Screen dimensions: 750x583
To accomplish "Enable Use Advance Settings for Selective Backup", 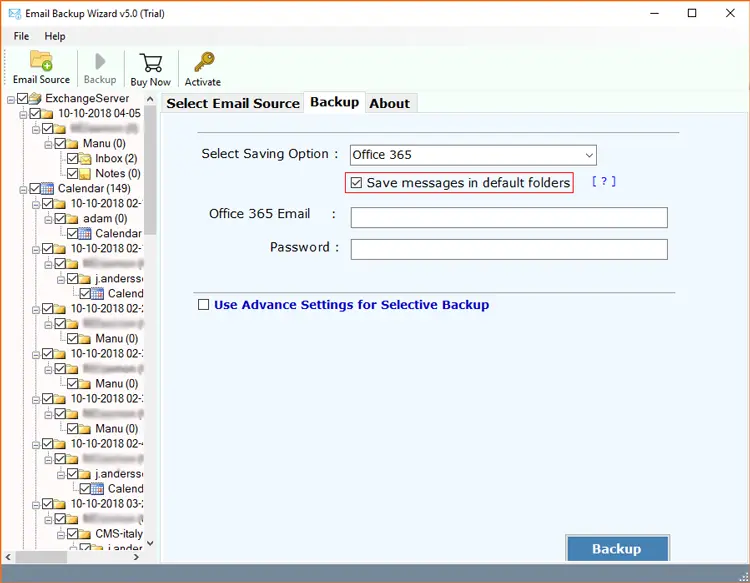I will click(204, 305).
